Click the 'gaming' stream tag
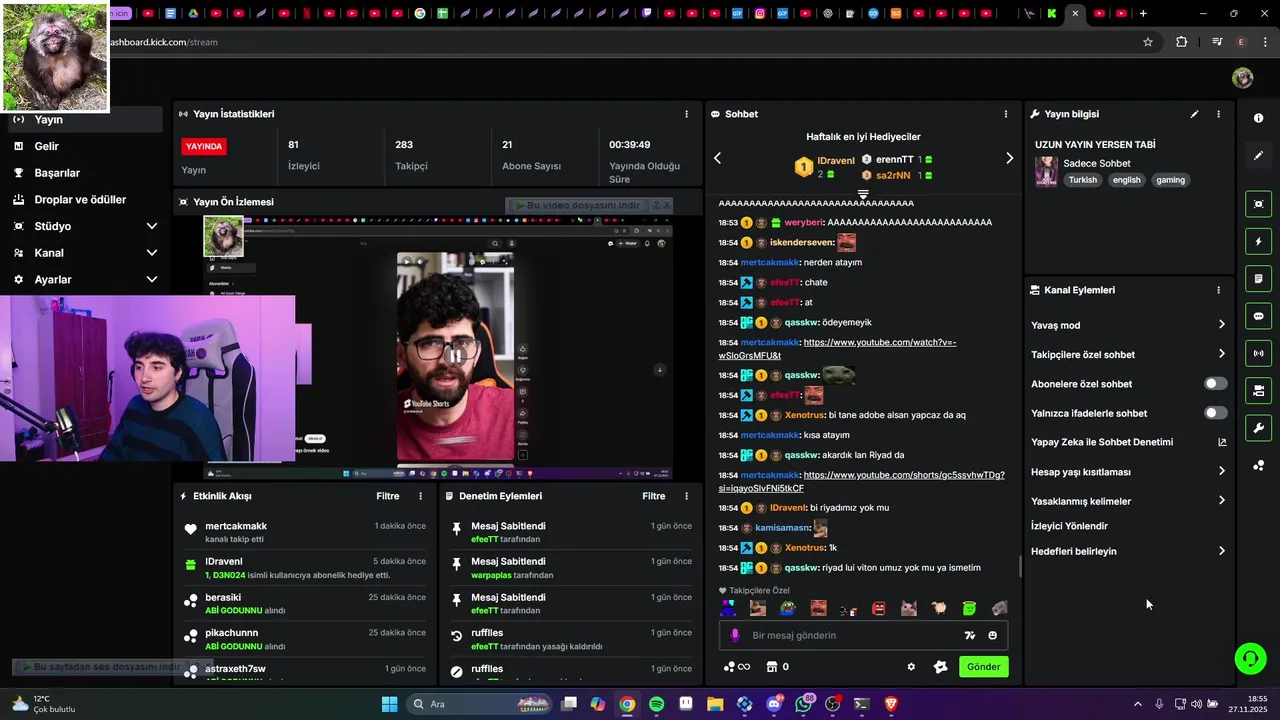 1170,180
